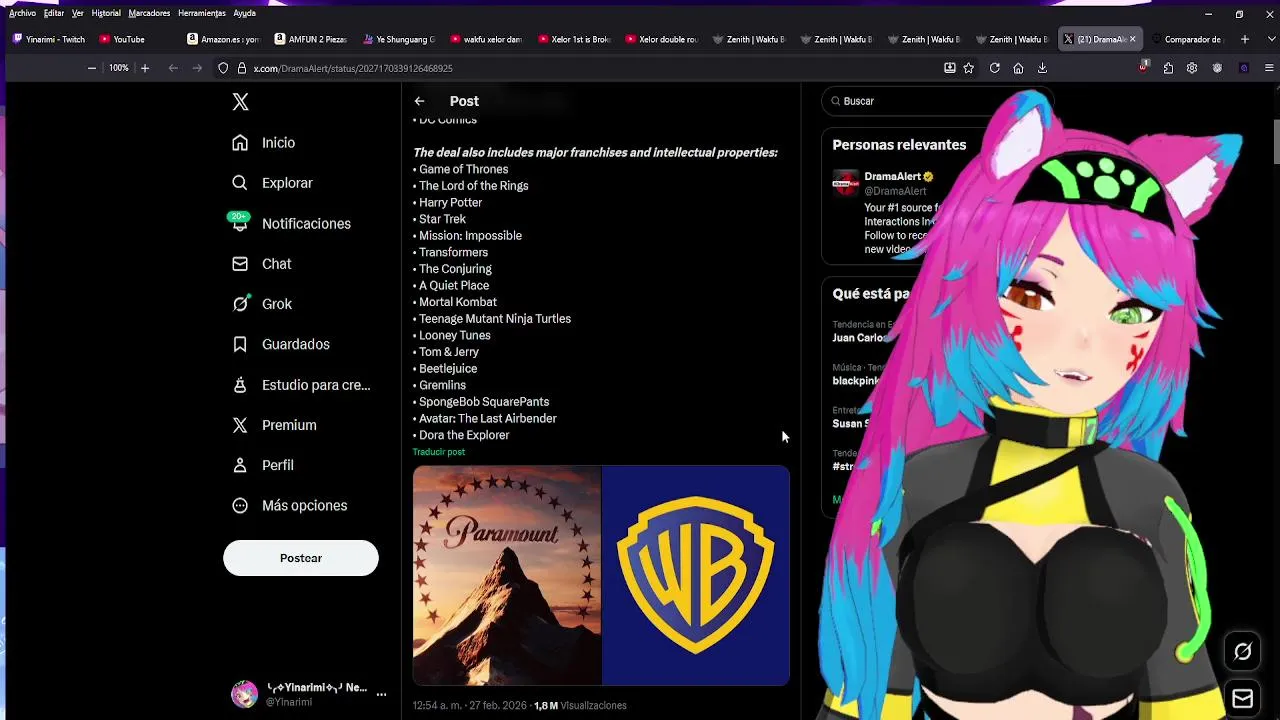Open the browser extensions puzzle icon
Image resolution: width=1280 pixels, height=720 pixels.
coord(1168,68)
